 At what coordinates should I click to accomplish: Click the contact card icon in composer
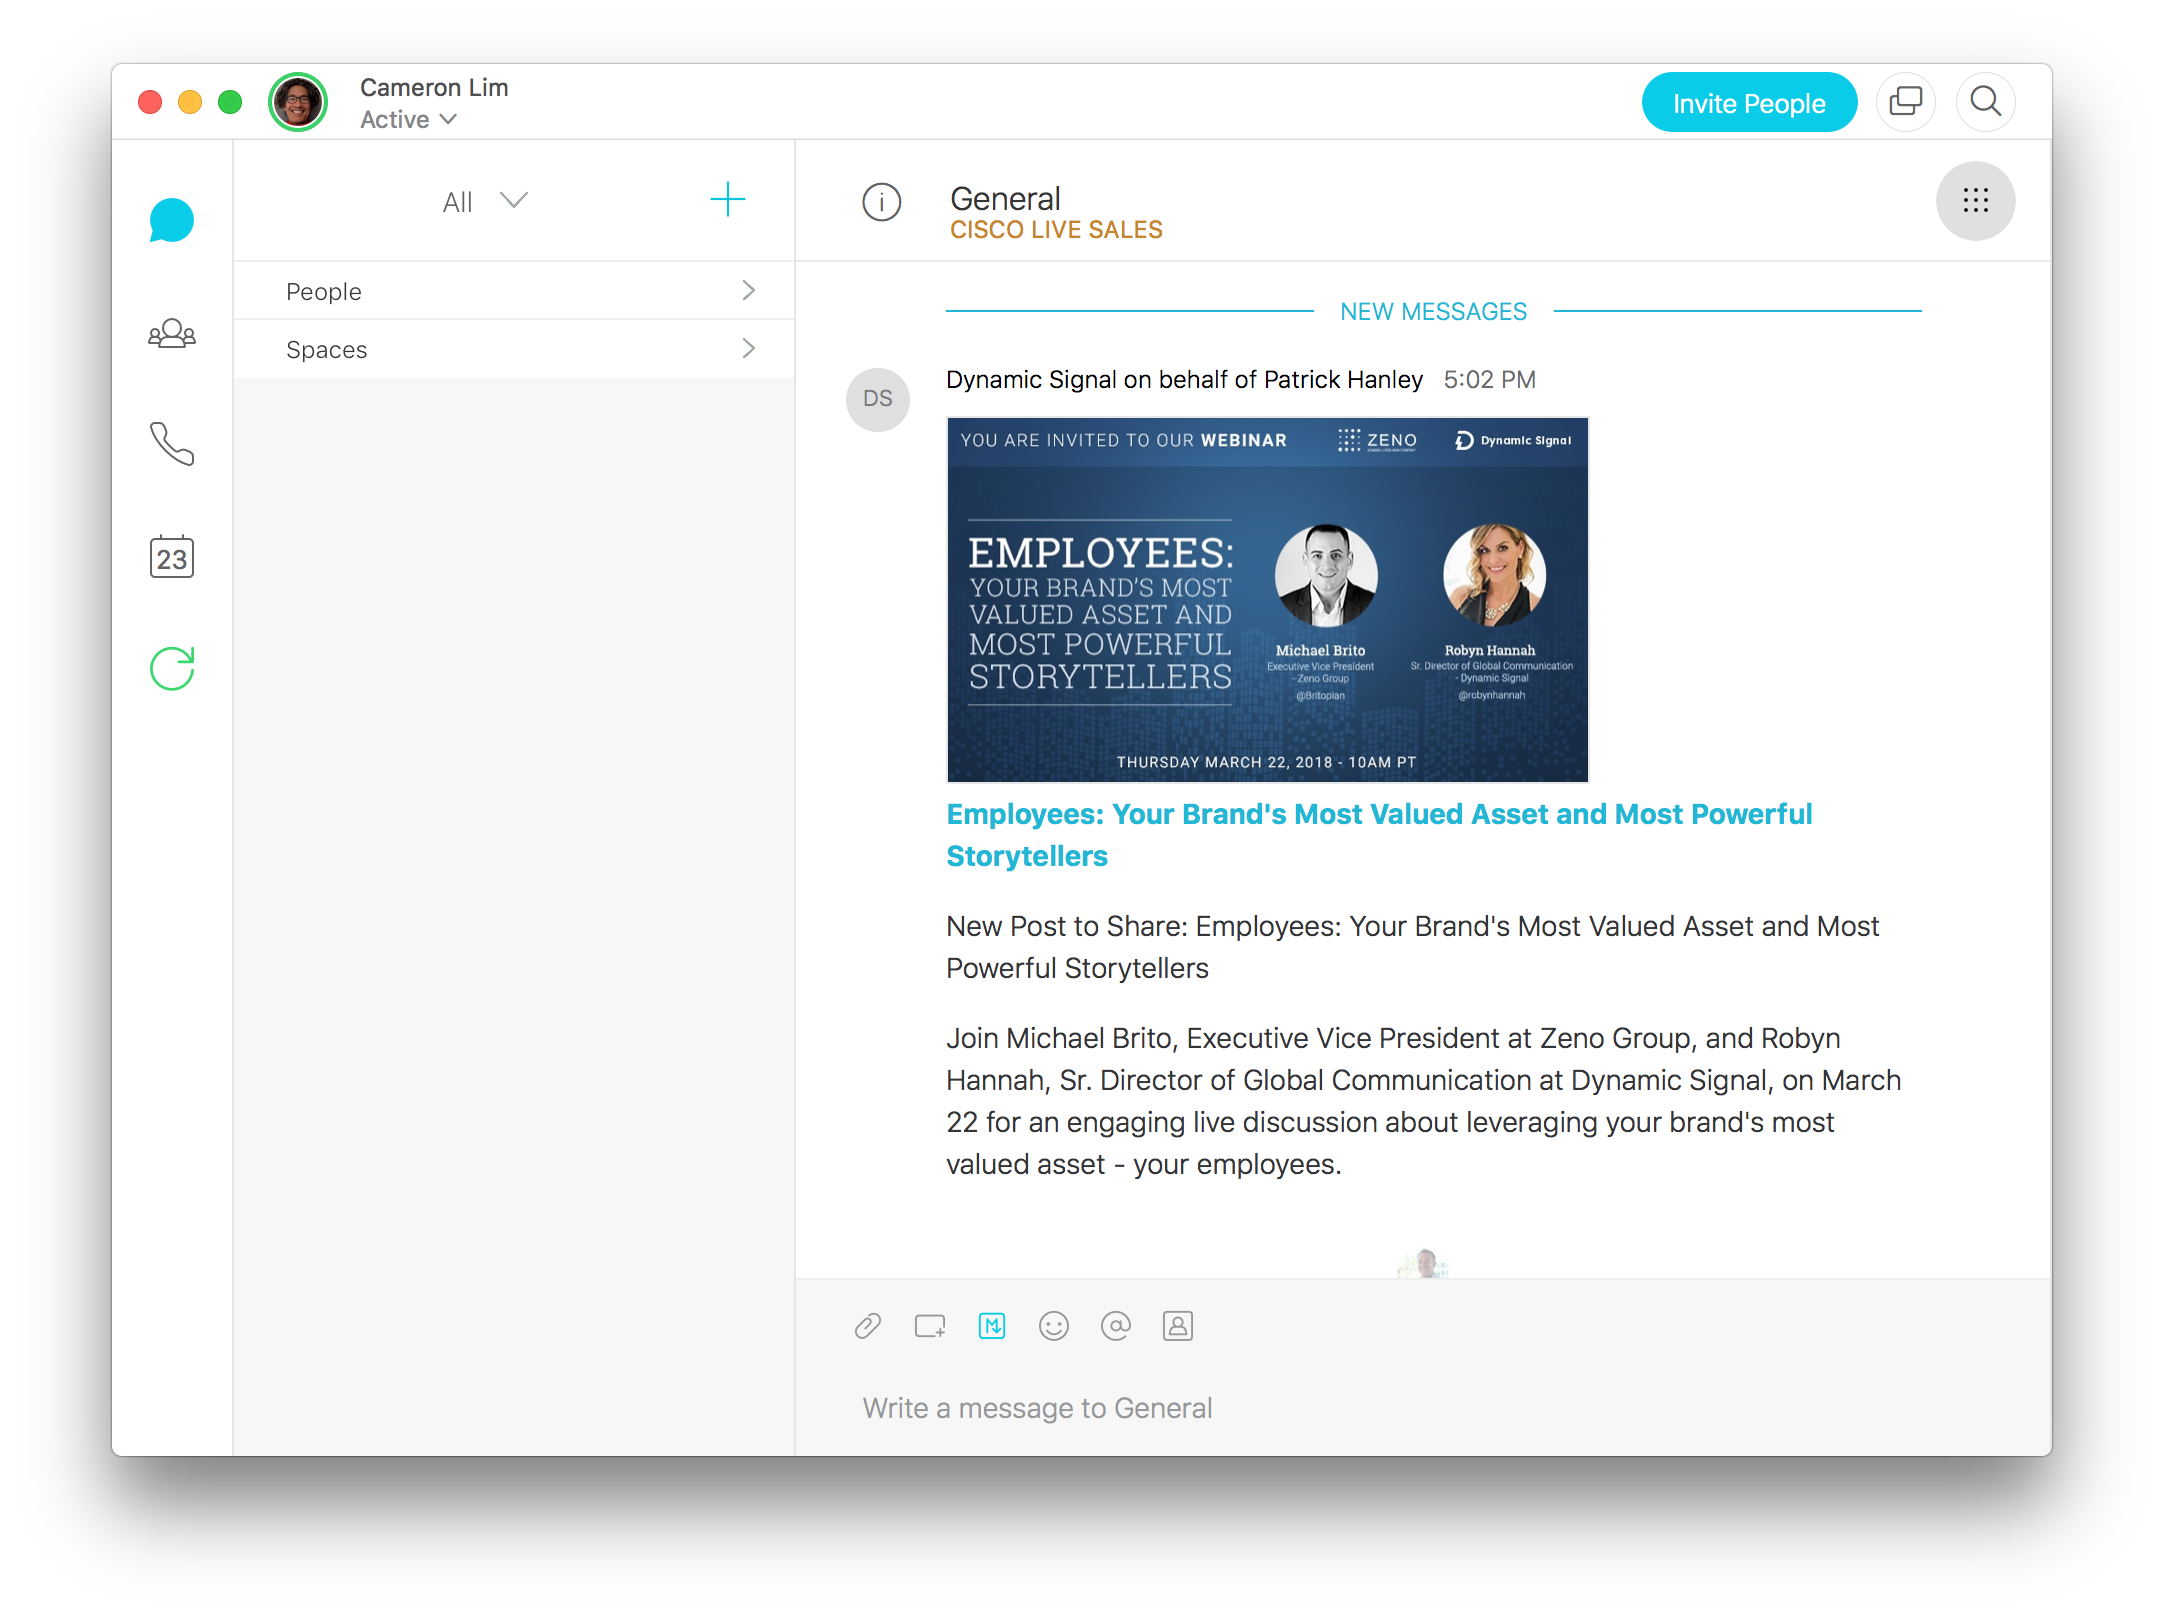(x=1177, y=1326)
